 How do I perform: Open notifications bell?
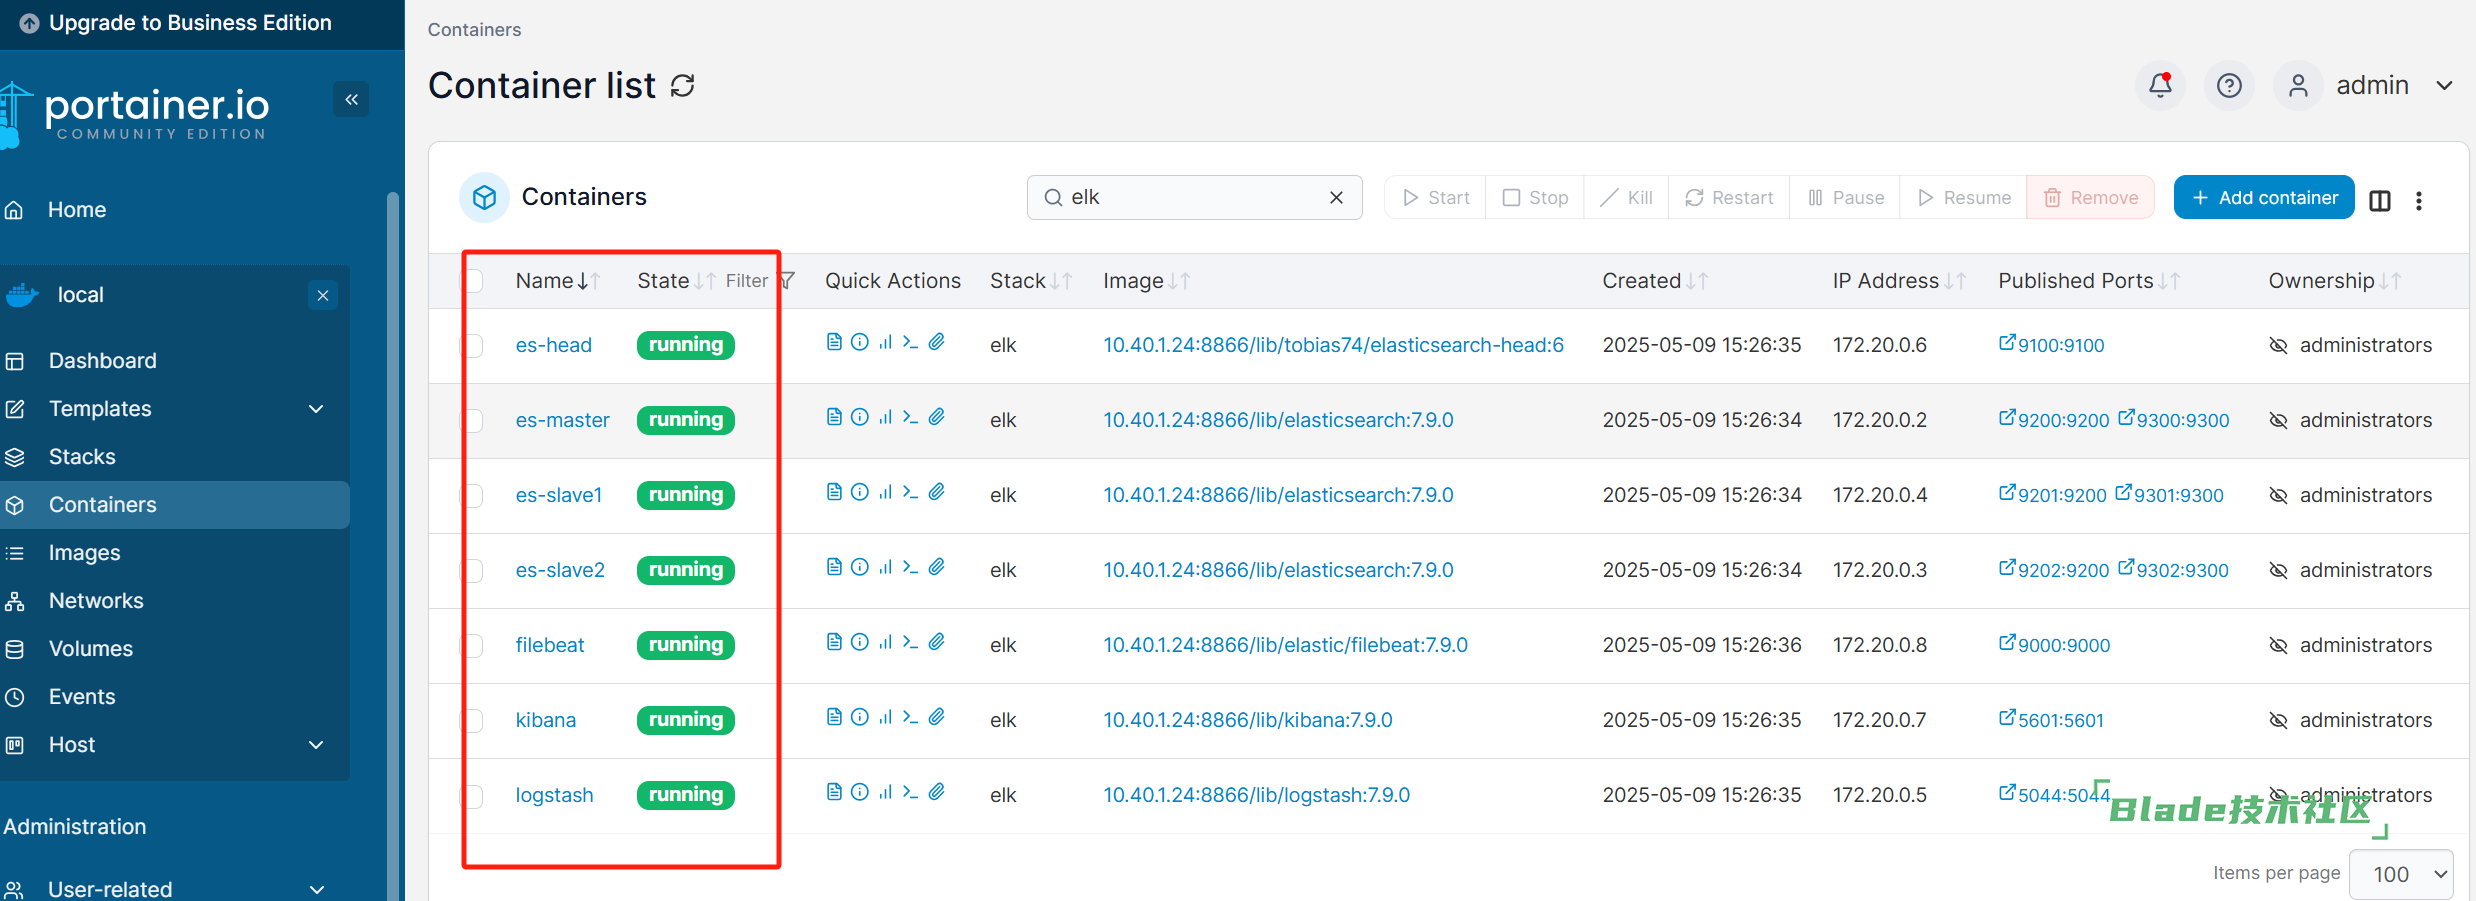(x=2160, y=85)
